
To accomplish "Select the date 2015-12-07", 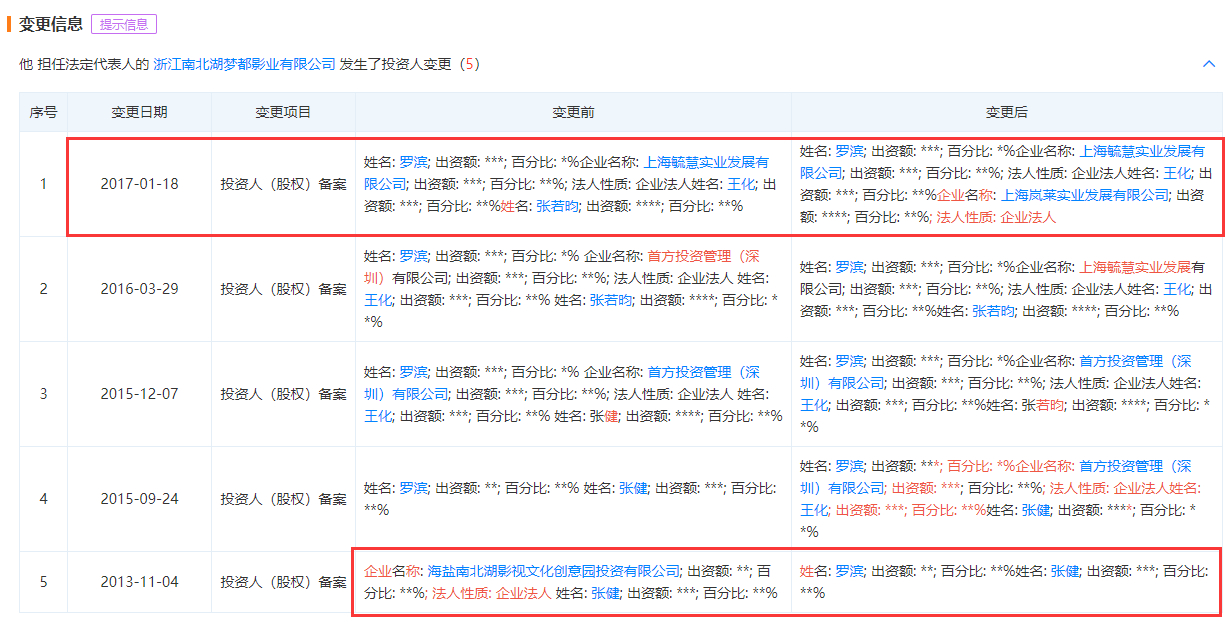I will 139,394.
